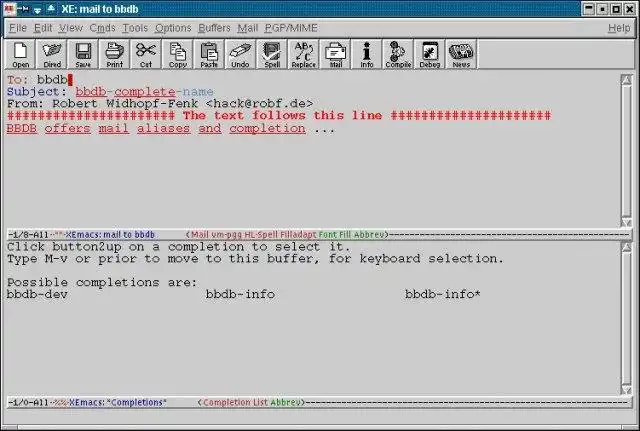Click the 'text follows this line' separator
The image size is (640, 431).
click(279, 116)
